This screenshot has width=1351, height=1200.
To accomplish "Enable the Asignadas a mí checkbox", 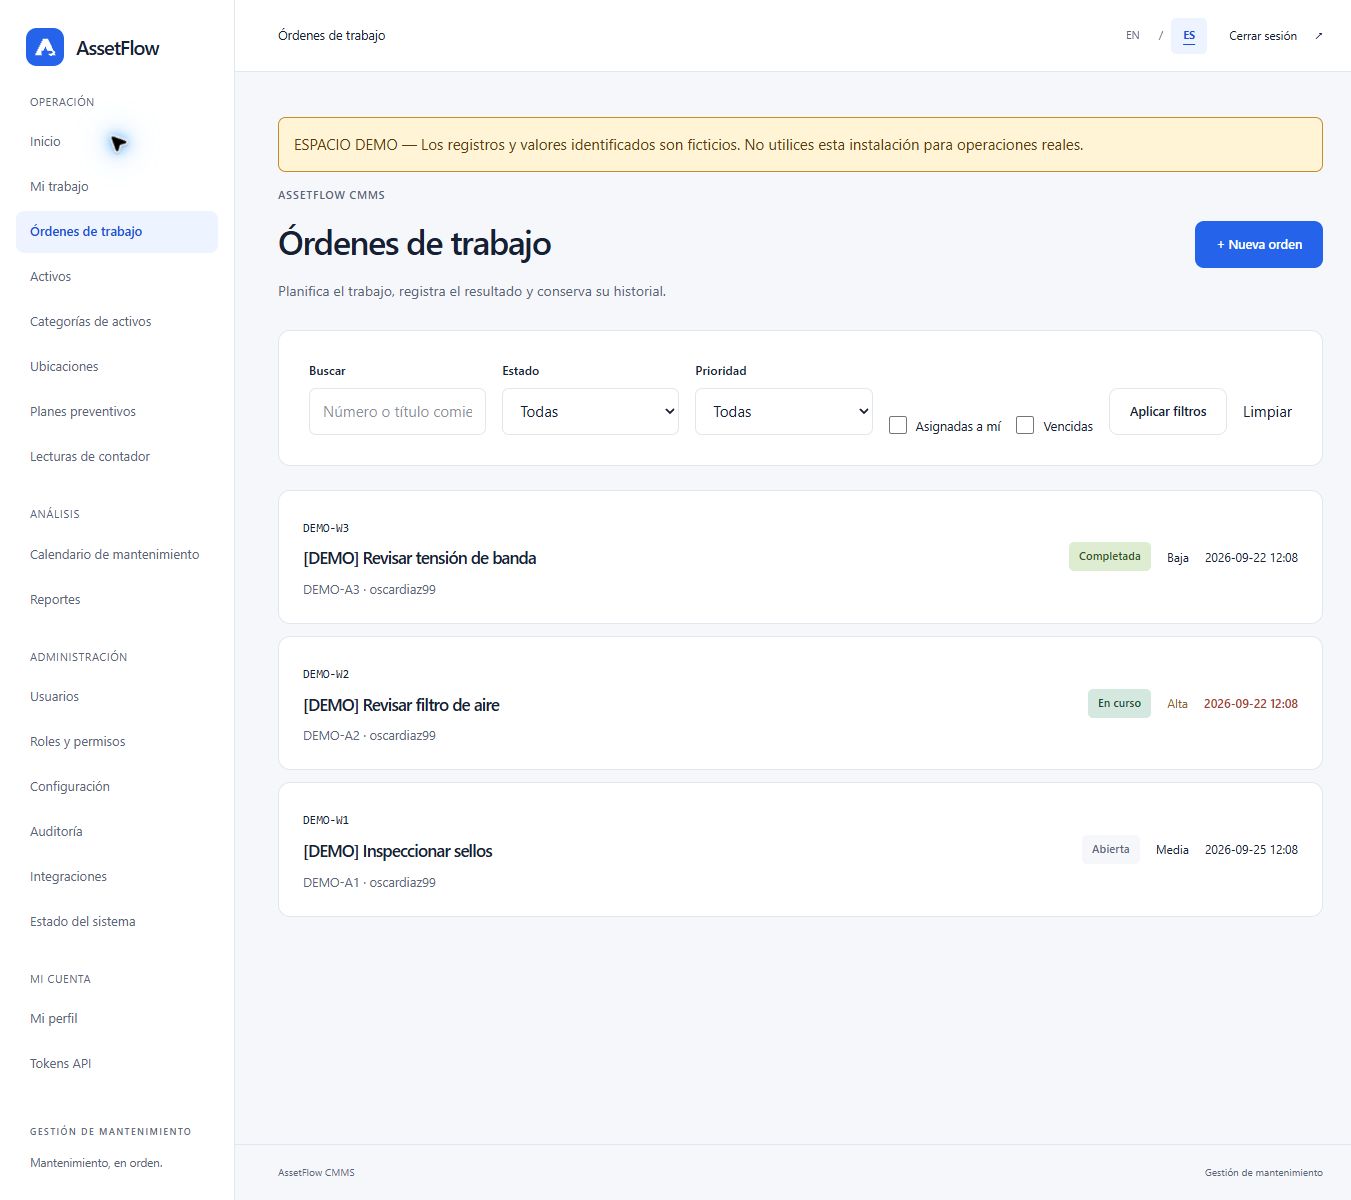I will (x=898, y=425).
